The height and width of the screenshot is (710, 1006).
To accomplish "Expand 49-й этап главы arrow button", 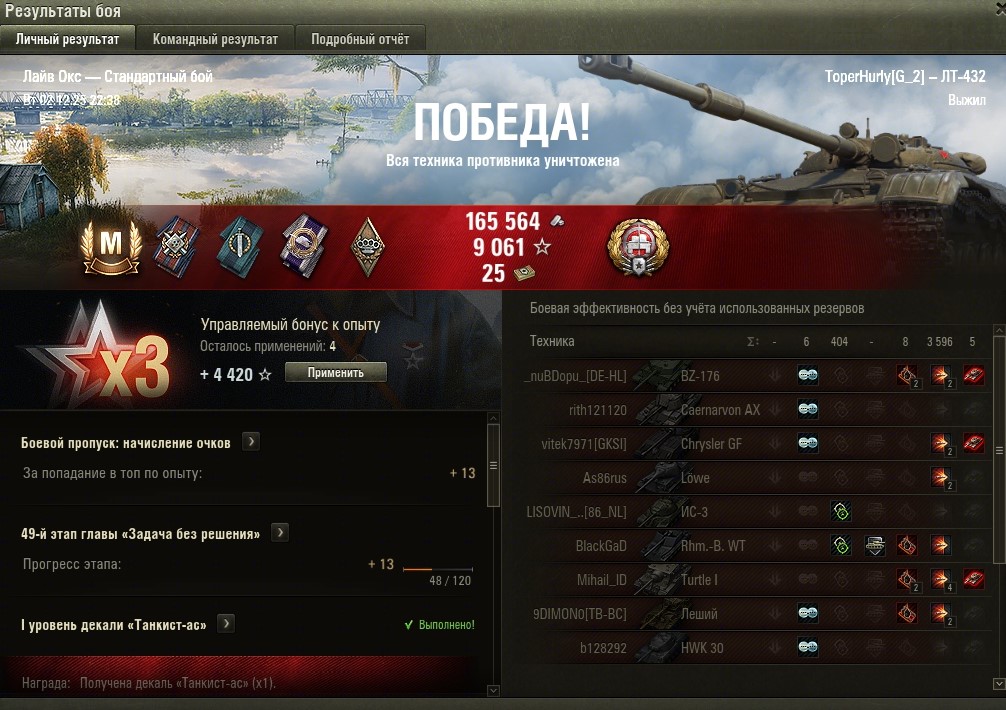I will (x=280, y=533).
